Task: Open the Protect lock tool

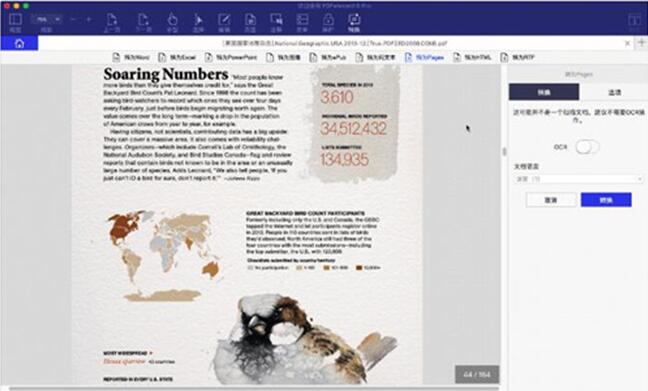Action: 328,22
